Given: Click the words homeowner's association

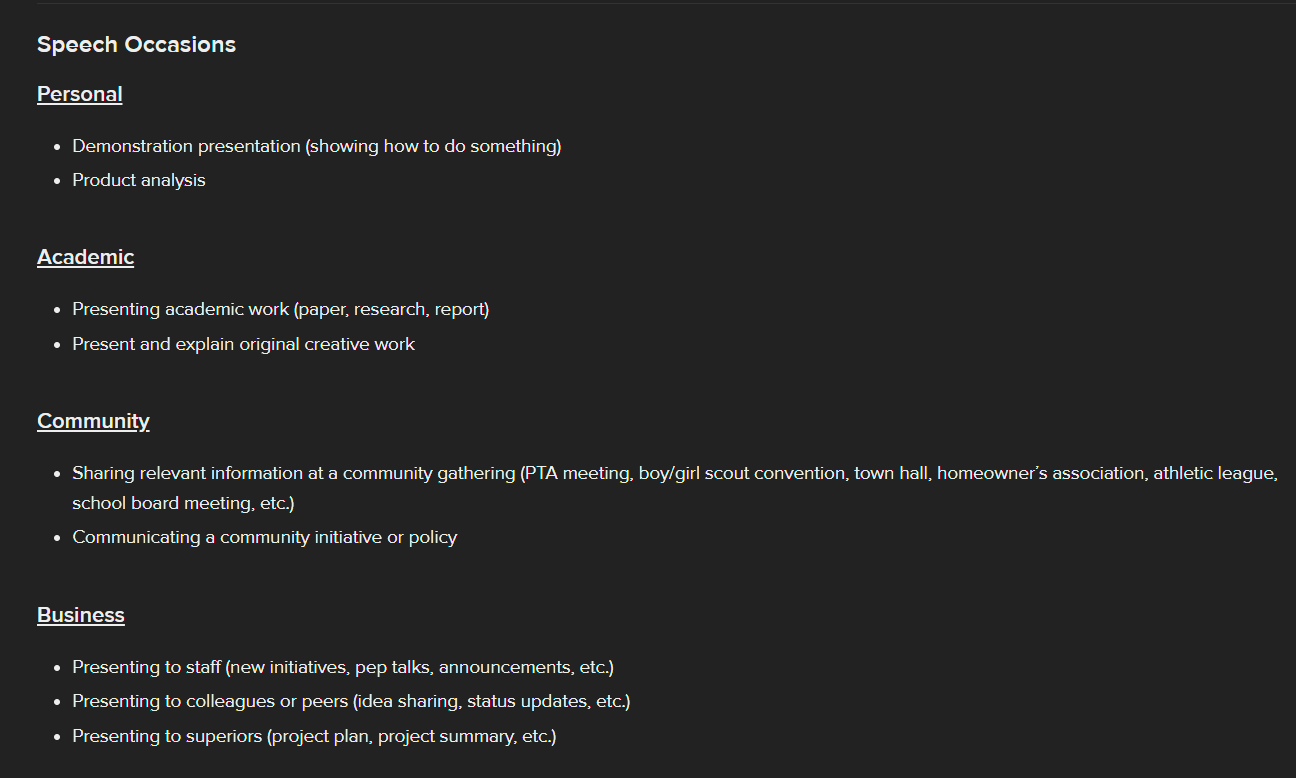Looking at the screenshot, I should [1040, 473].
